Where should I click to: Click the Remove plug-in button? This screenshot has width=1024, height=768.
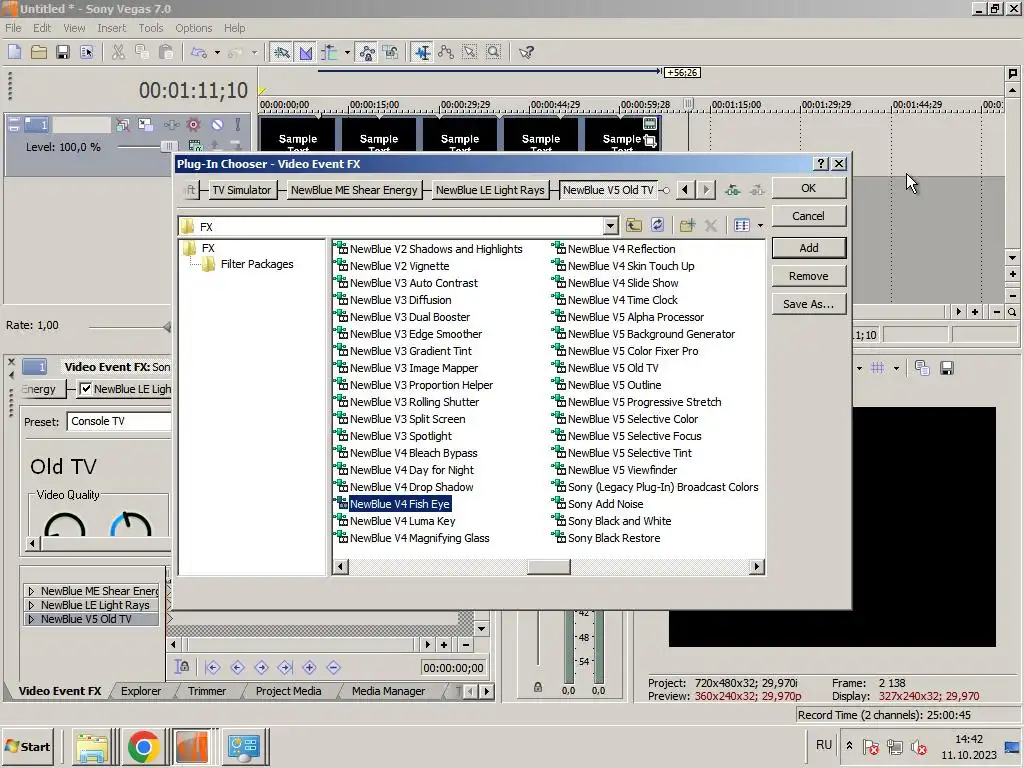point(808,276)
